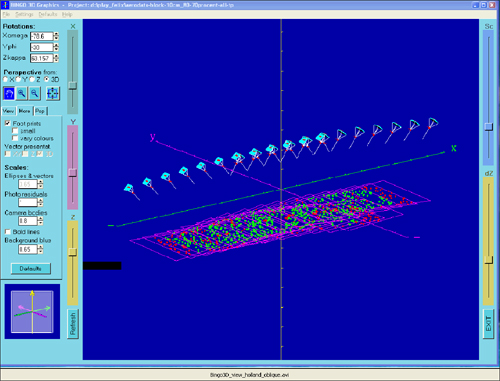Decrease Zkappa rotation with down arrow
Screen dimensions: 500x381
[56, 61]
